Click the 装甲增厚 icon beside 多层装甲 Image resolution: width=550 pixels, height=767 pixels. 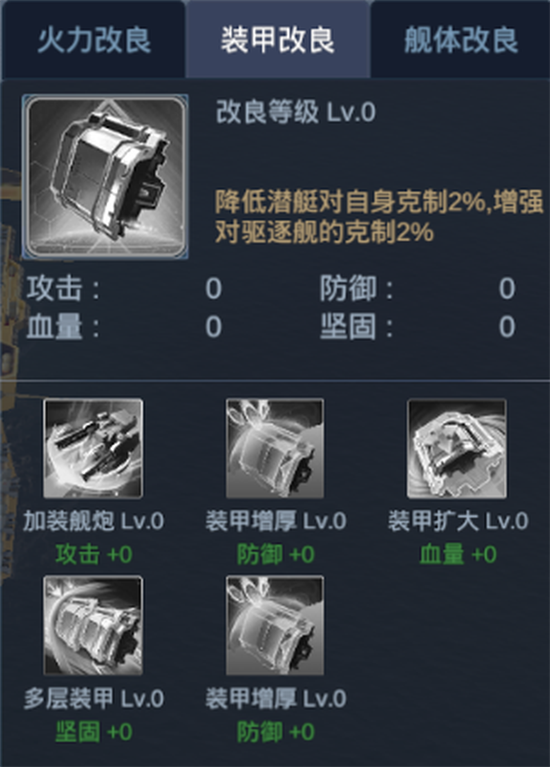(275, 626)
